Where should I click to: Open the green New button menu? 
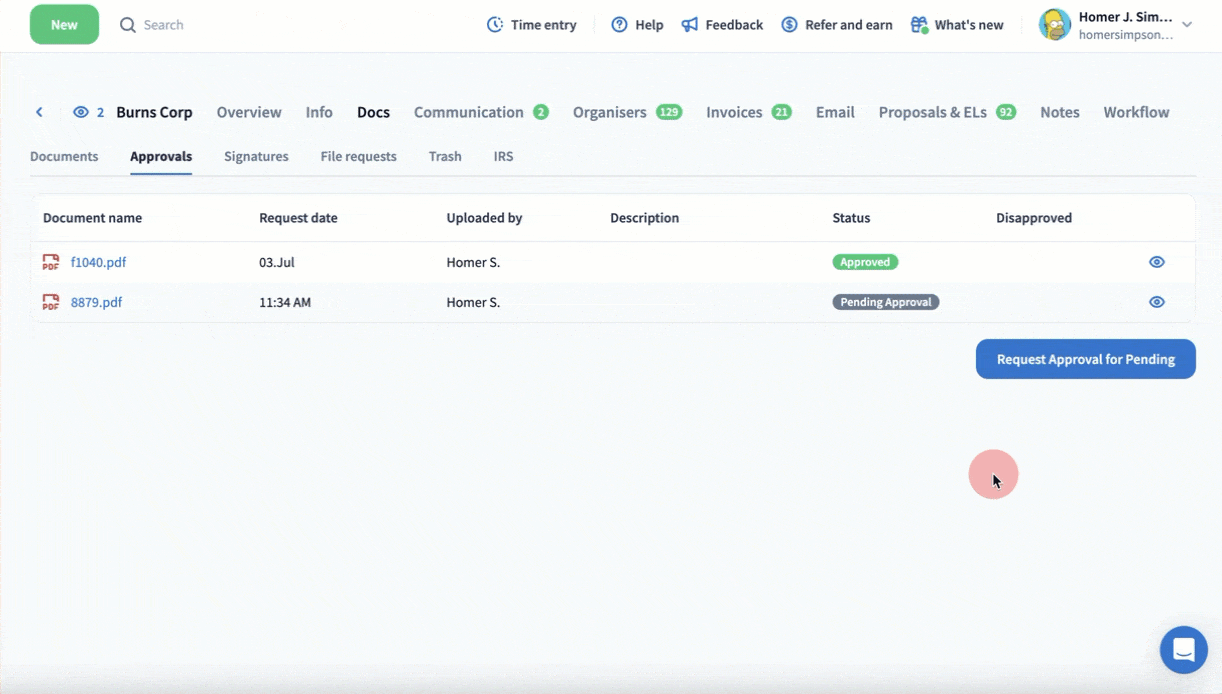click(64, 25)
